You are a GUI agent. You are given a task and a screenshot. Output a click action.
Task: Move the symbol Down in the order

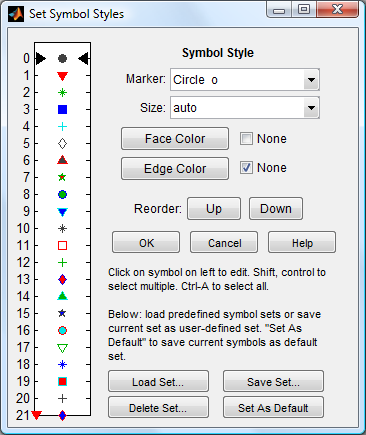pos(276,209)
